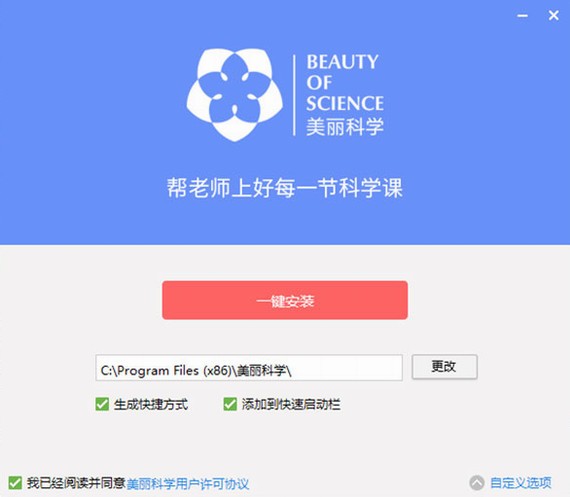Viewport: 570px width, 497px height.
Task: Click the 生成快捷方式 label text
Action: pos(151,404)
